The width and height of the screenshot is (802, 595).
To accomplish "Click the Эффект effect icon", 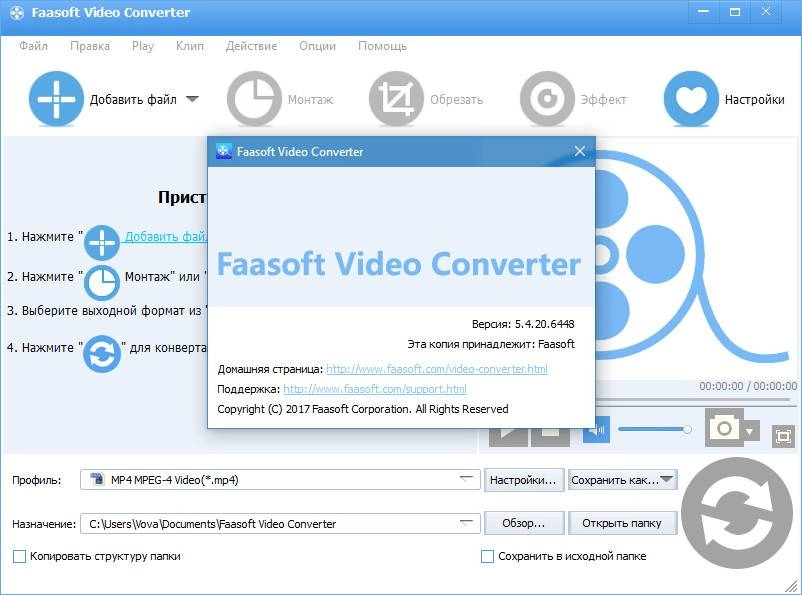I will tap(547, 99).
